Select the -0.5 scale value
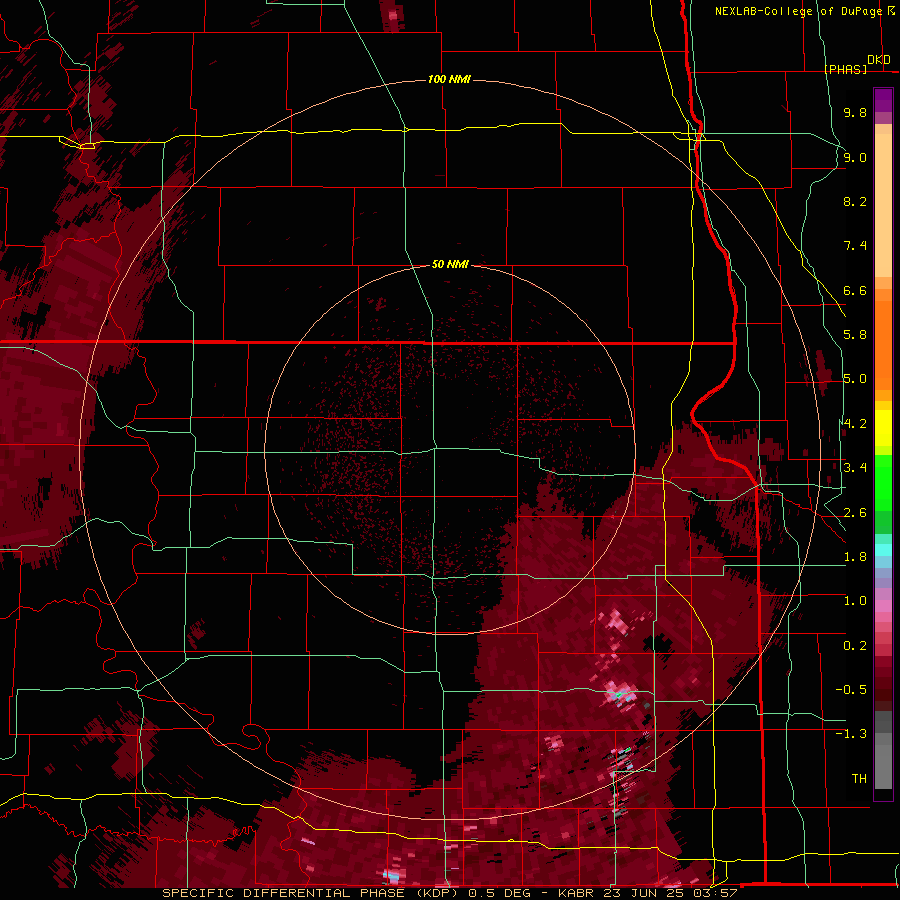This screenshot has height=900, width=900. point(851,690)
